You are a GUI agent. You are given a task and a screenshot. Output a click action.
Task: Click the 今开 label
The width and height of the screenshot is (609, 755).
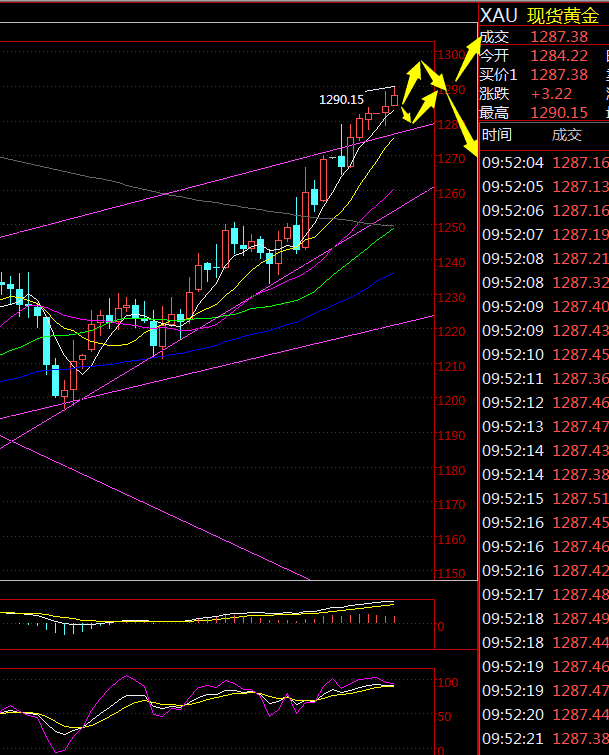494,56
